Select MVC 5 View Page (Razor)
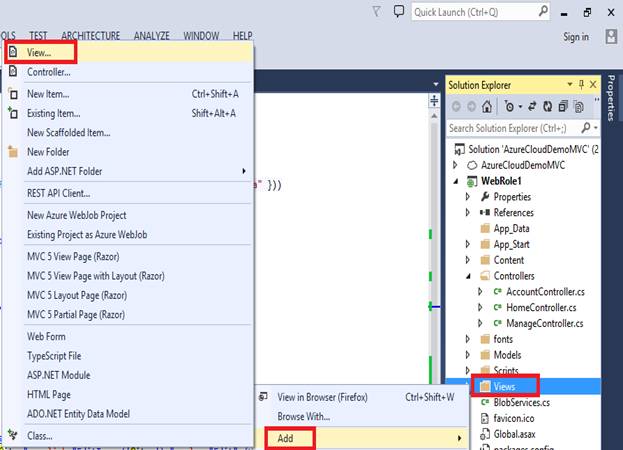Viewport: 623px width, 450px height. click(128, 256)
